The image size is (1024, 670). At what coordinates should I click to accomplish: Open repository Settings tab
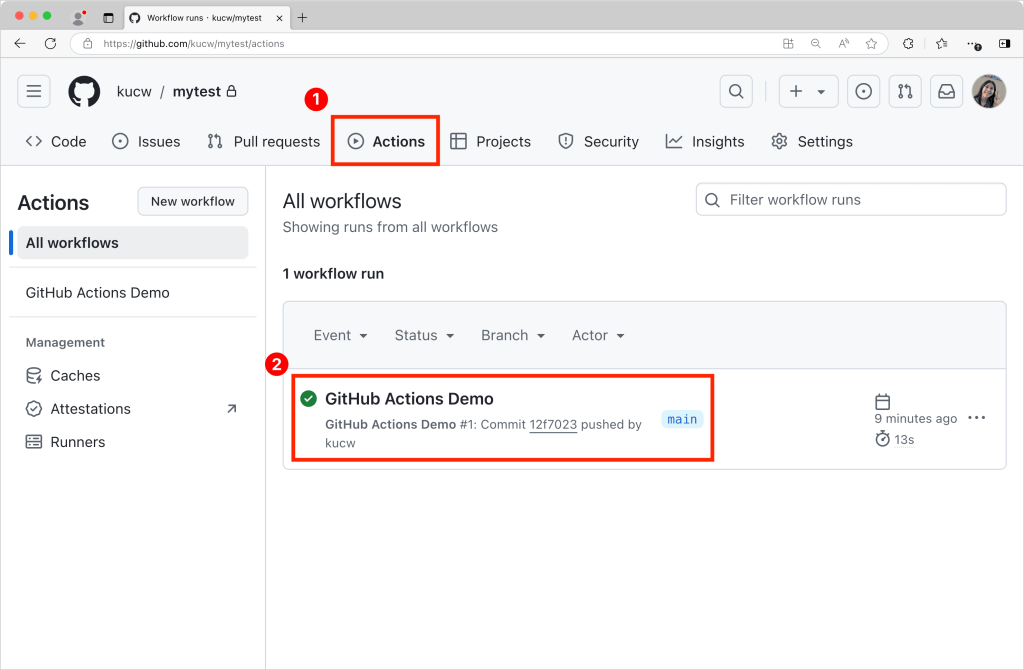click(812, 142)
